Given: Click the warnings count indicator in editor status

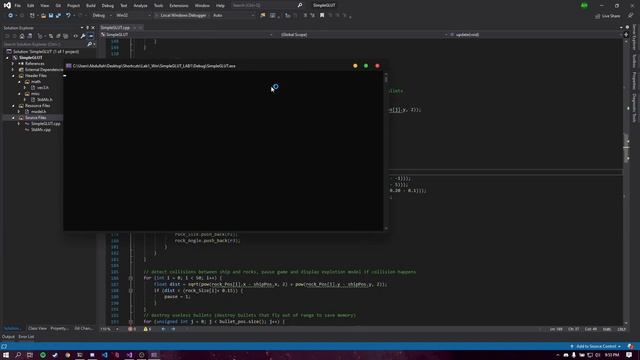Looking at the screenshot, I should (147, 329).
